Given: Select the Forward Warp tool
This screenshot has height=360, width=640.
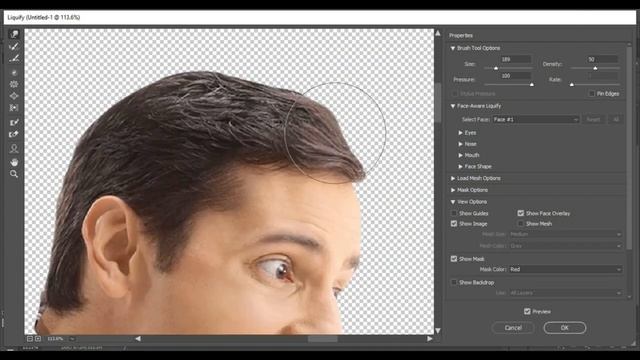Looking at the screenshot, I should (x=14, y=34).
